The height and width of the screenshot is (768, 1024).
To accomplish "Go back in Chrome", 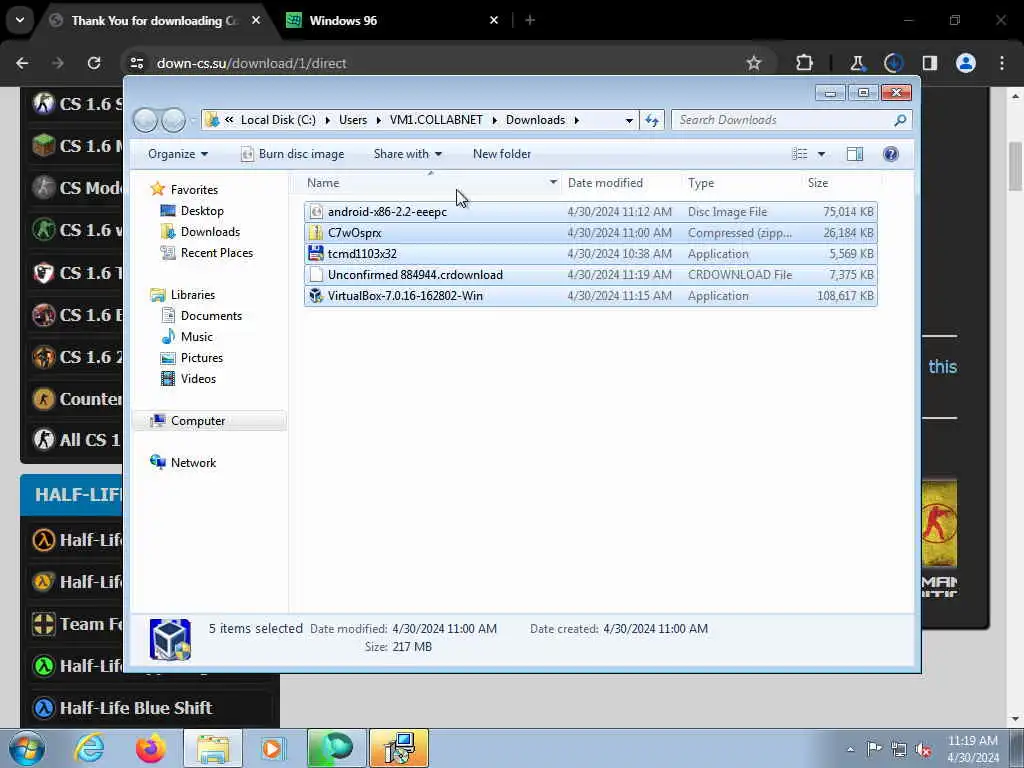I will click(22, 63).
